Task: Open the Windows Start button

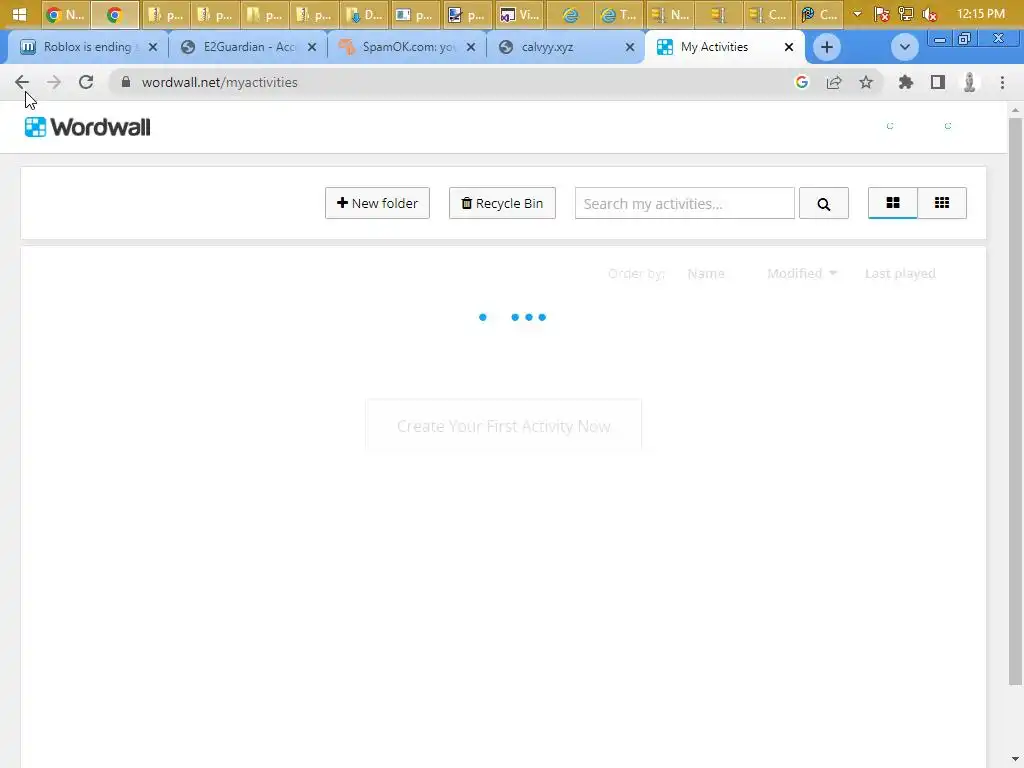Action: pos(19,14)
